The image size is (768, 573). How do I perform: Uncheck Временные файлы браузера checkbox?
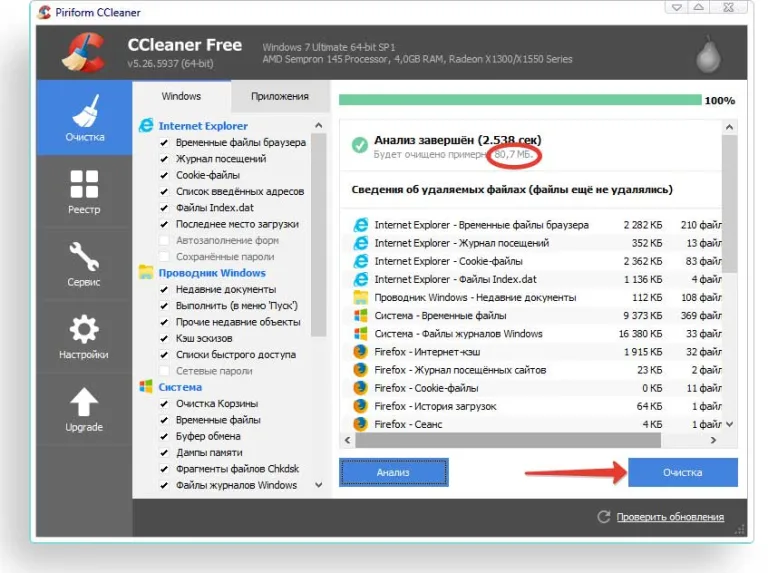pyautogui.click(x=164, y=143)
